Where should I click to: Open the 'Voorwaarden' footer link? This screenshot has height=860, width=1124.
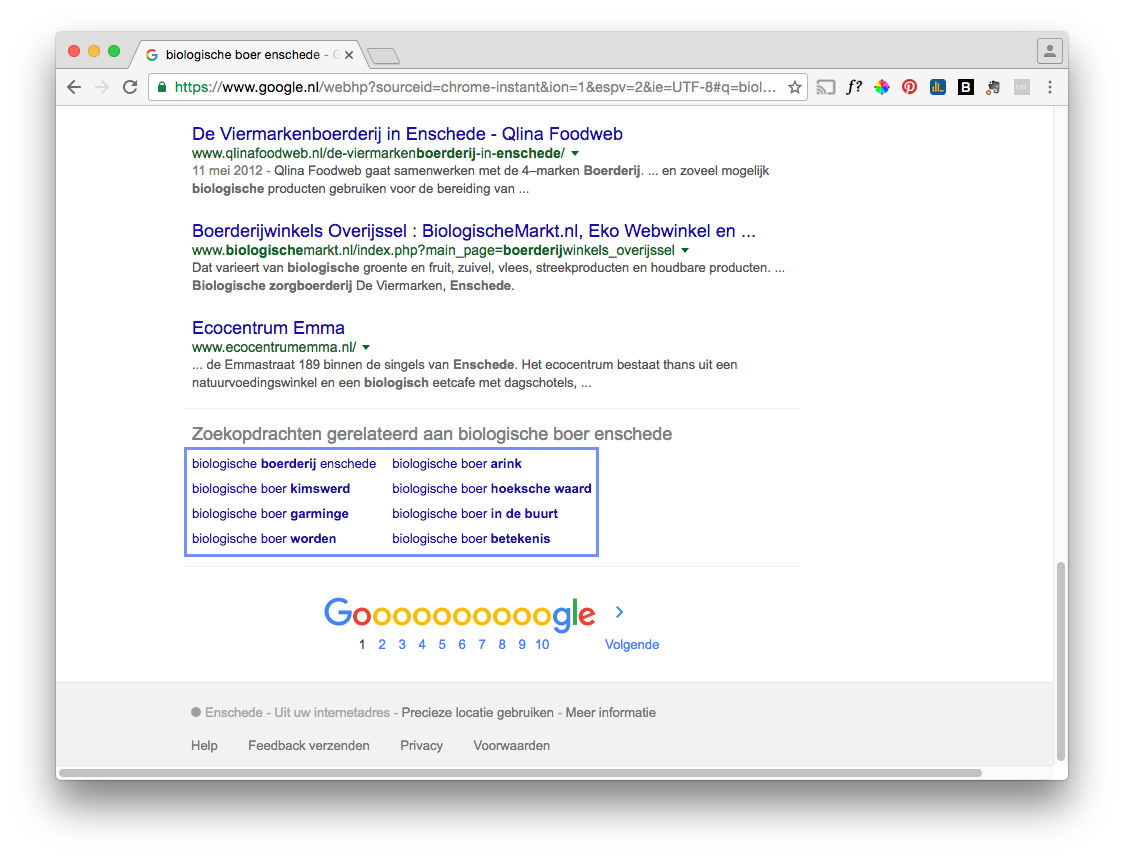coord(512,745)
